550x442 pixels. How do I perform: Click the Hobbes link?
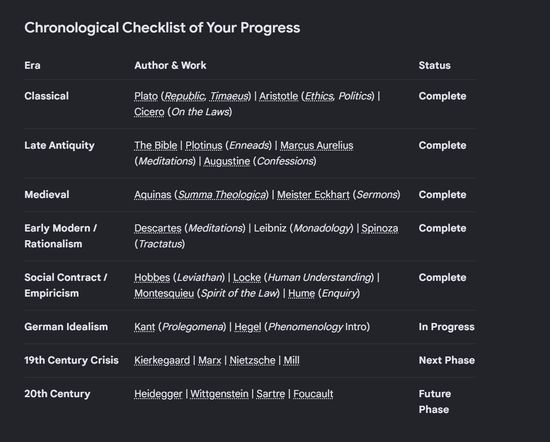pyautogui.click(x=152, y=277)
